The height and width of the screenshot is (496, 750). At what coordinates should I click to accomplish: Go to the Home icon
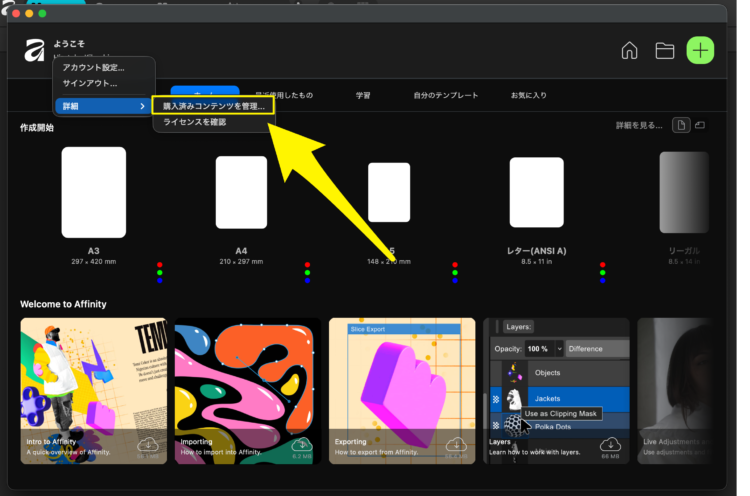click(x=629, y=50)
